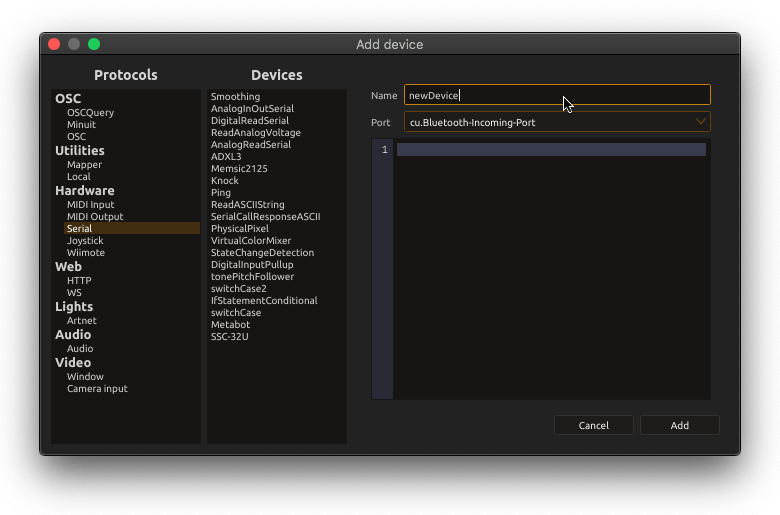Select Local under Utilities
This screenshot has width=780, height=515.
pos(79,177)
